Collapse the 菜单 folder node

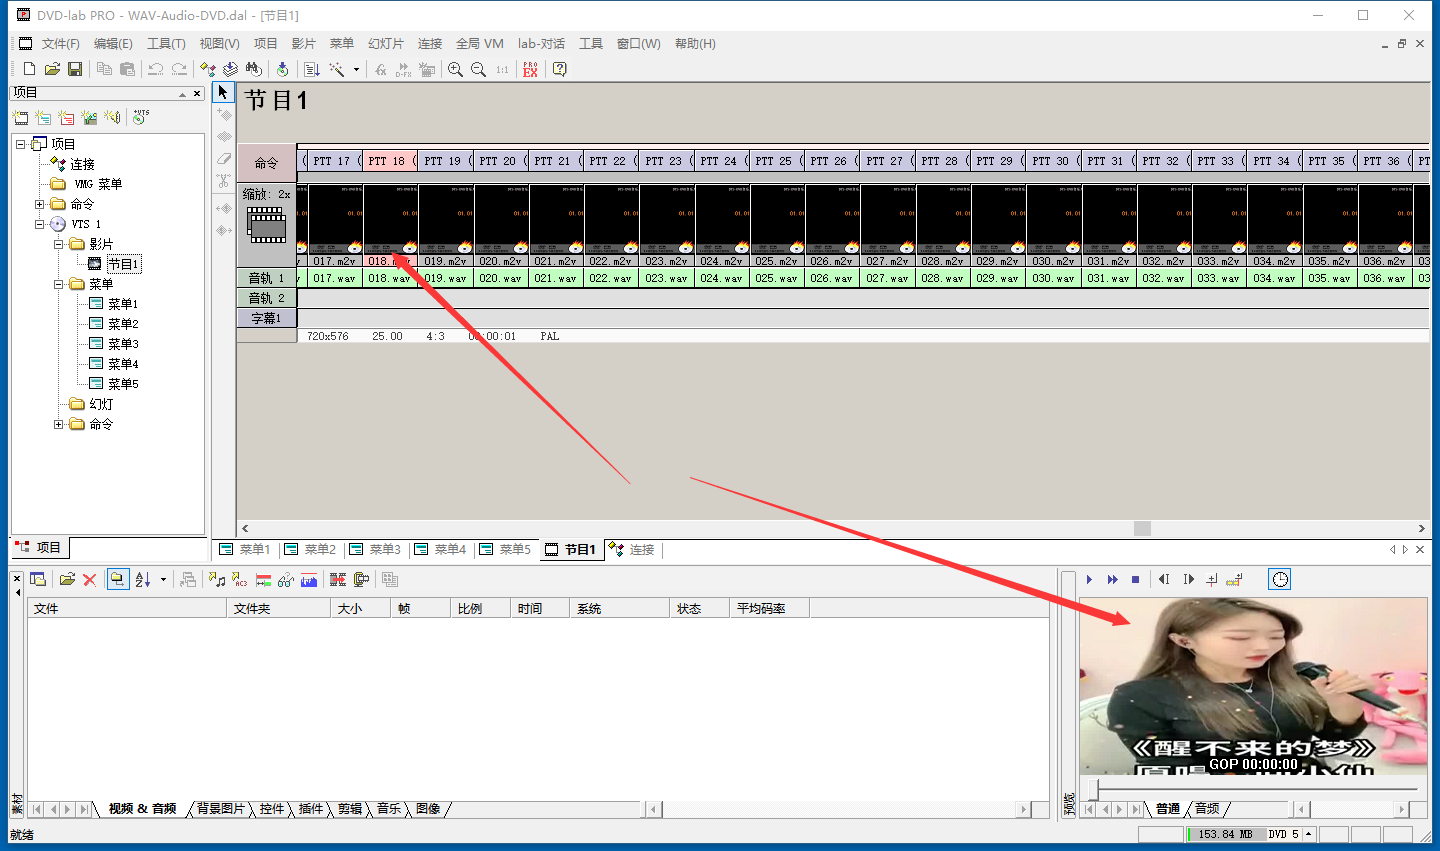pyautogui.click(x=59, y=284)
